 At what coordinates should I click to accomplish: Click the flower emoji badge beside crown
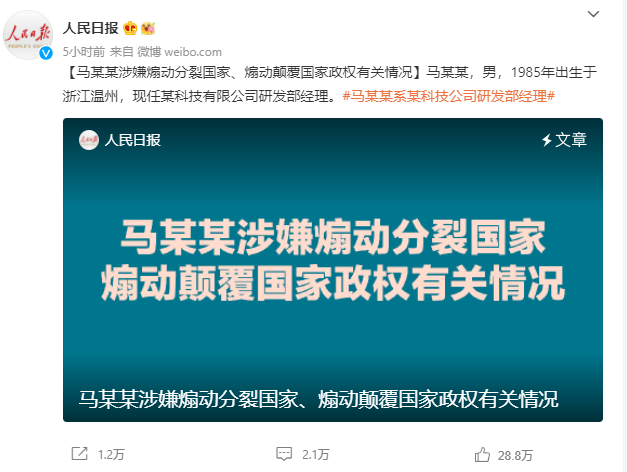148,28
